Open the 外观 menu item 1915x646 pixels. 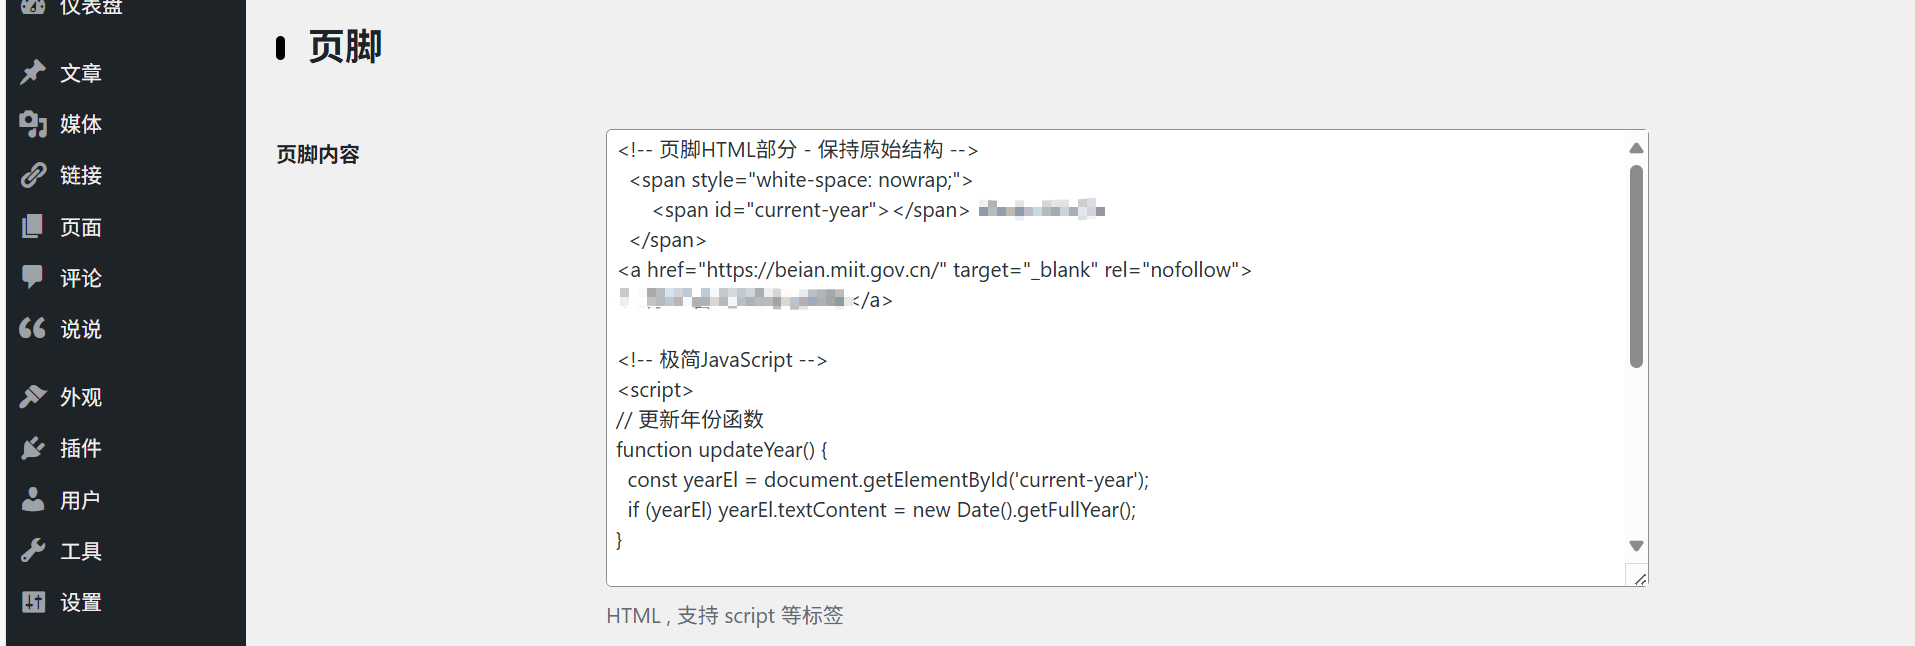coord(81,397)
